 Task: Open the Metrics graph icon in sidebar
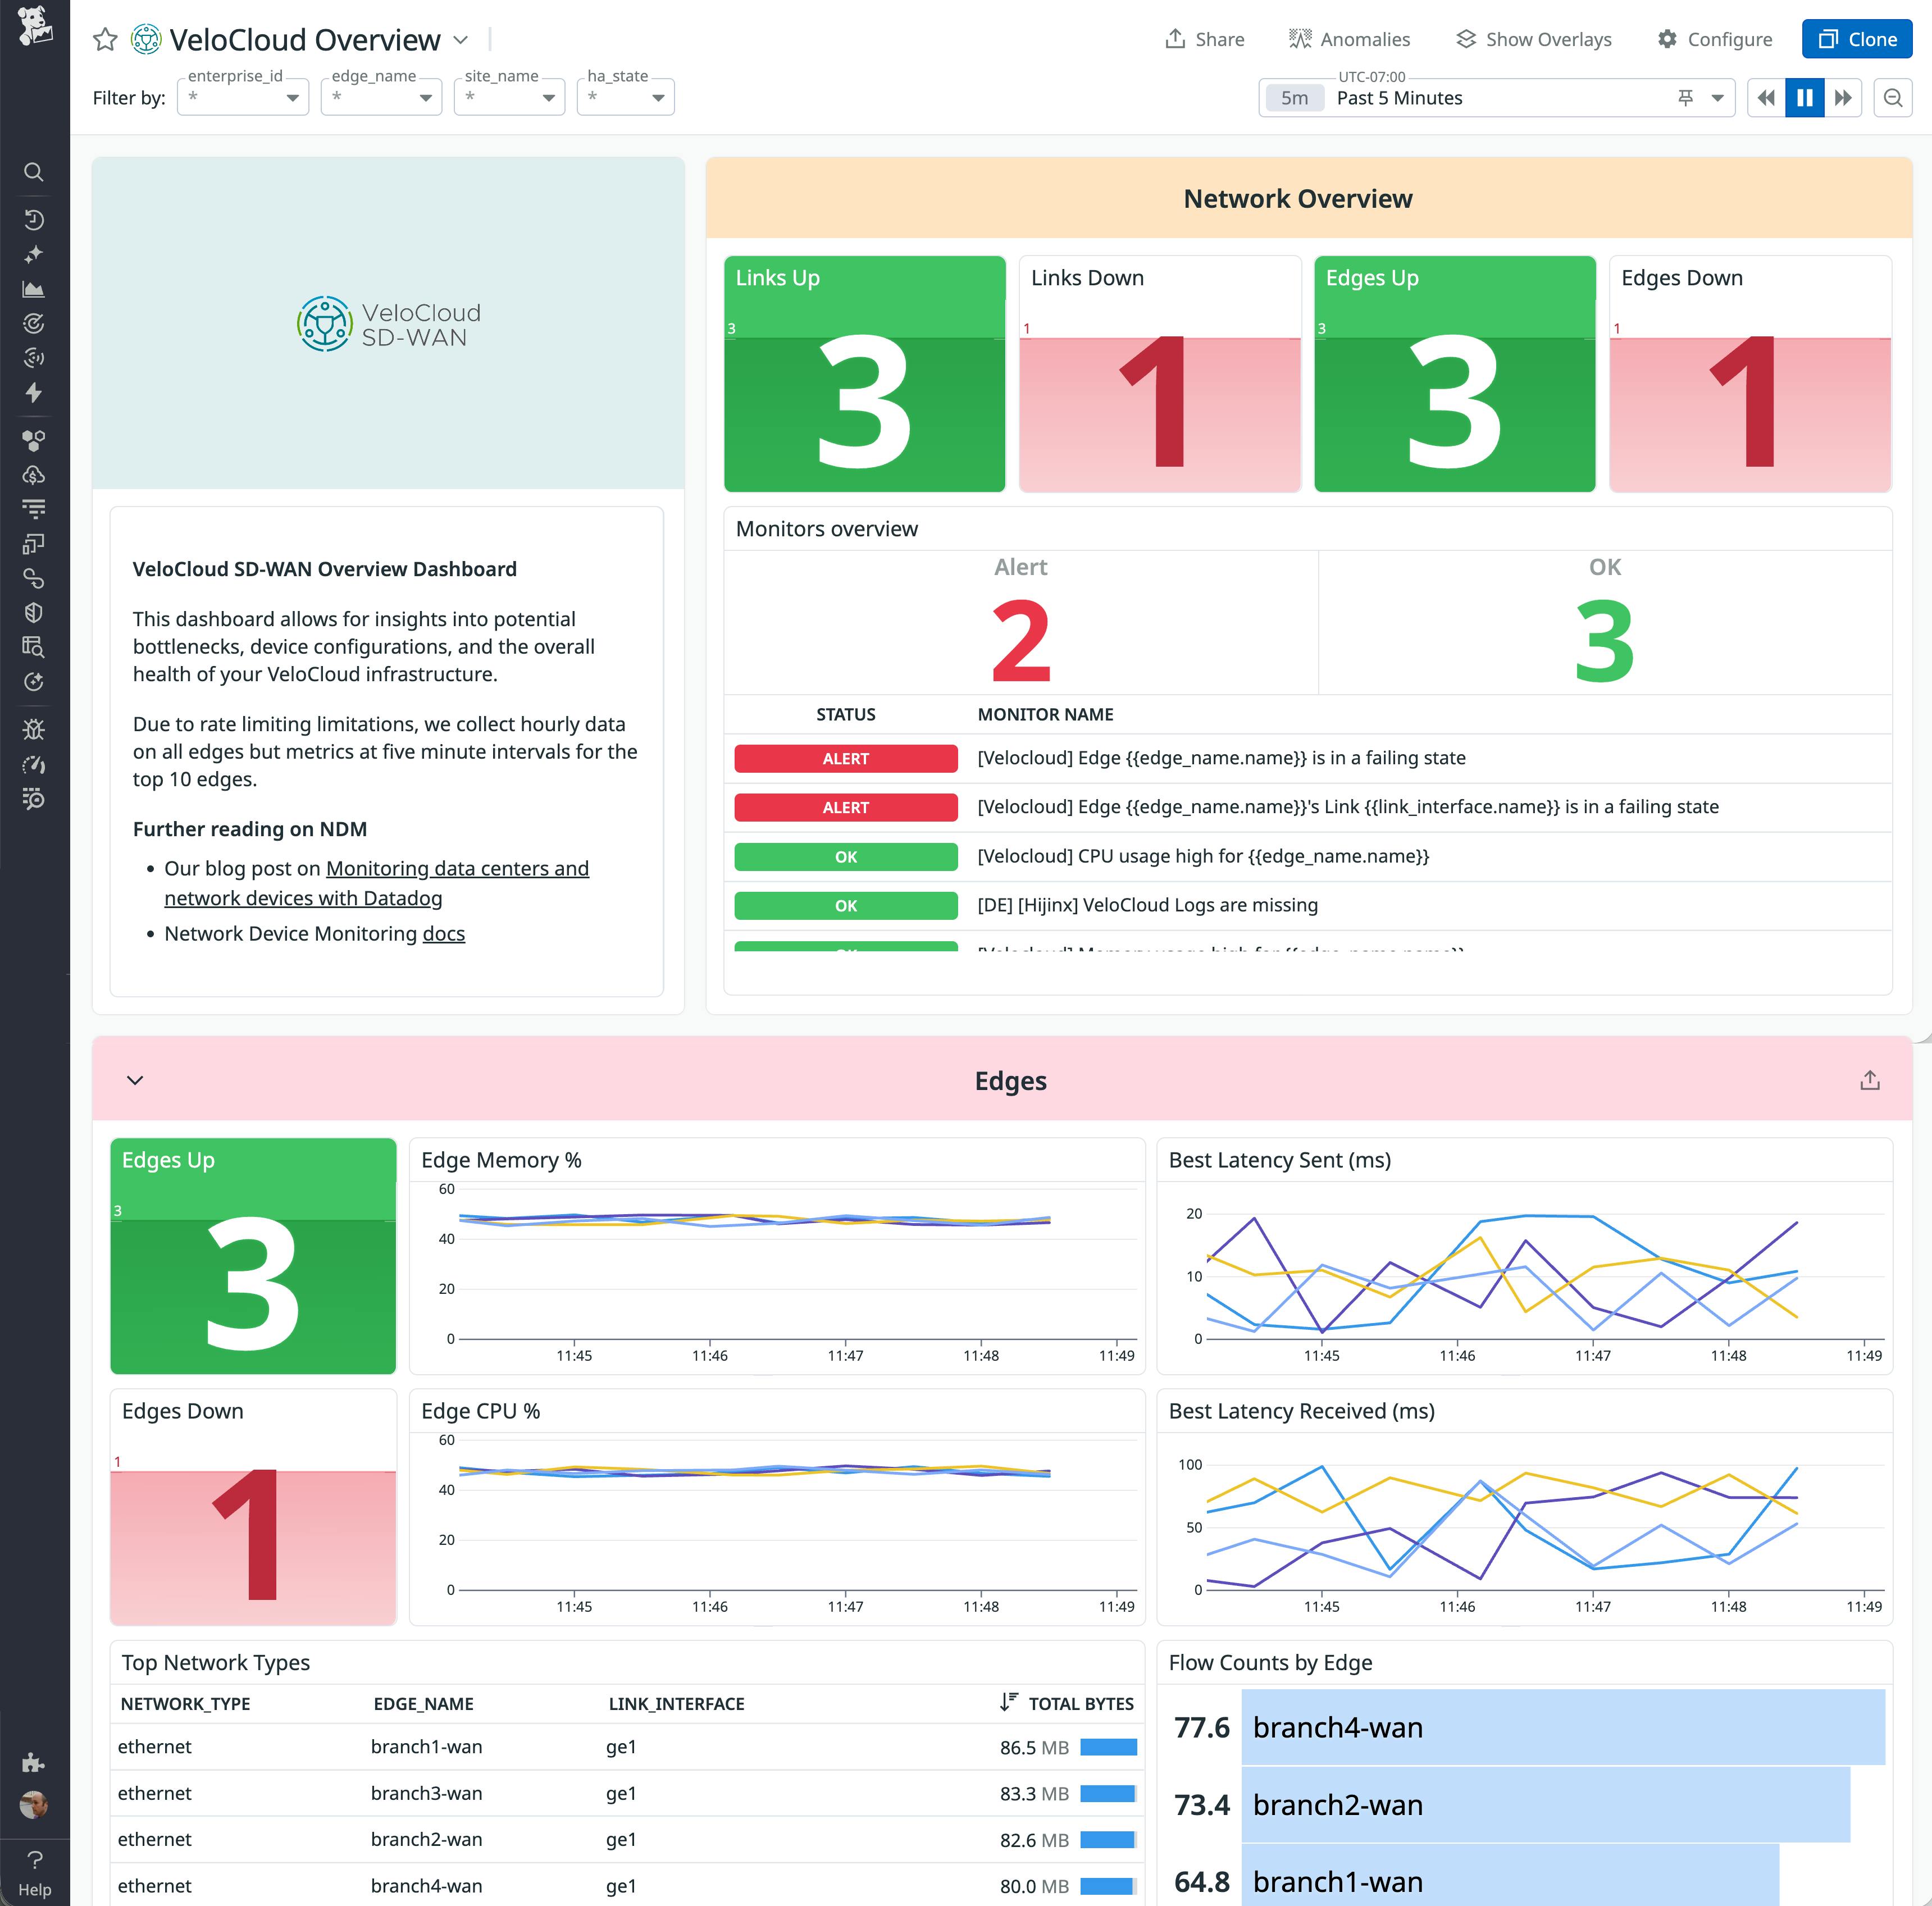(34, 289)
